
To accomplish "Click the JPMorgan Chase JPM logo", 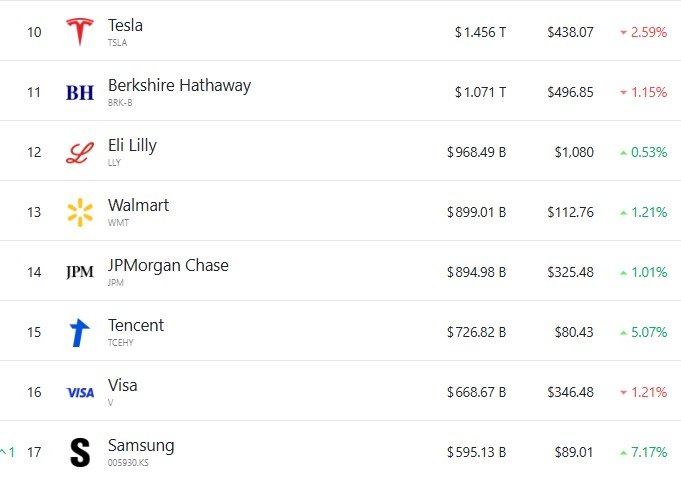I will click(x=79, y=272).
